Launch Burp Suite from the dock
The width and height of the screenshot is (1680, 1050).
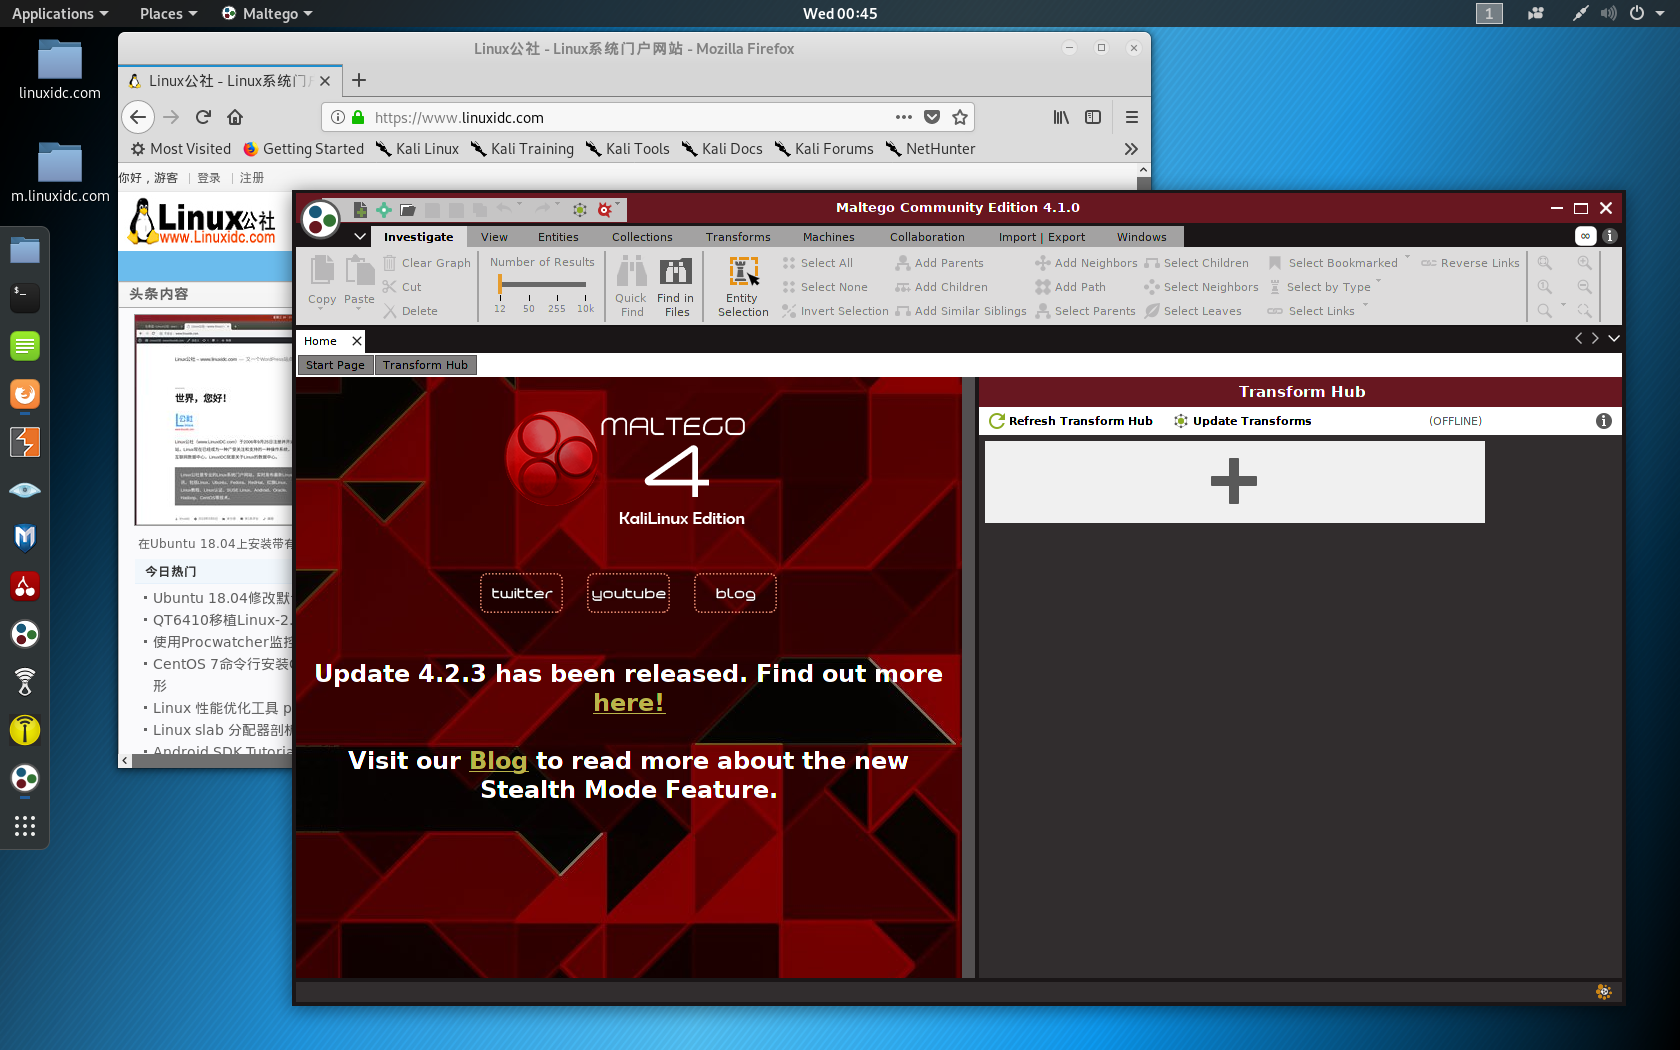[x=25, y=442]
